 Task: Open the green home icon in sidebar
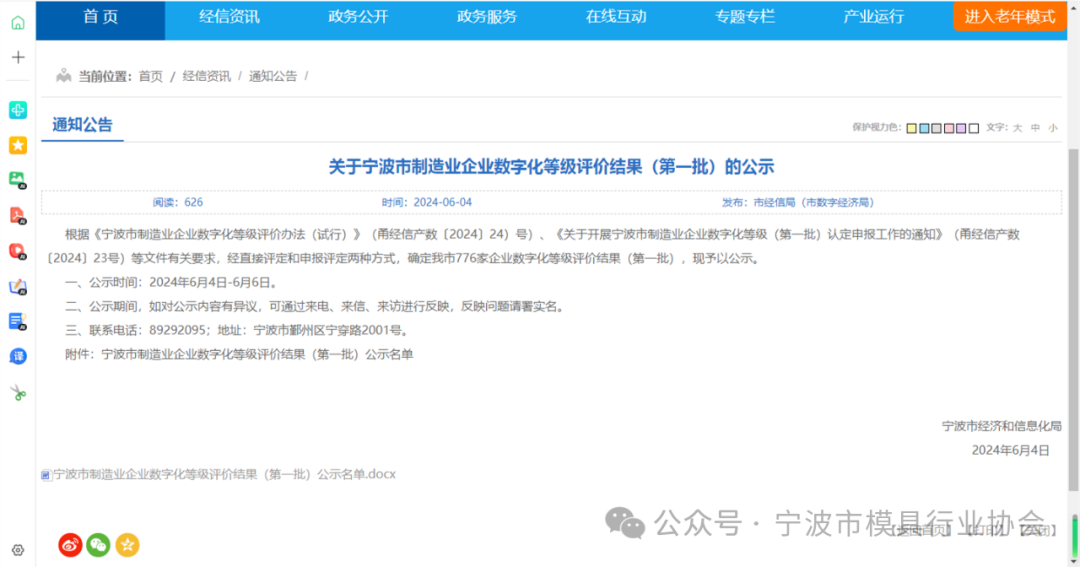point(18,23)
